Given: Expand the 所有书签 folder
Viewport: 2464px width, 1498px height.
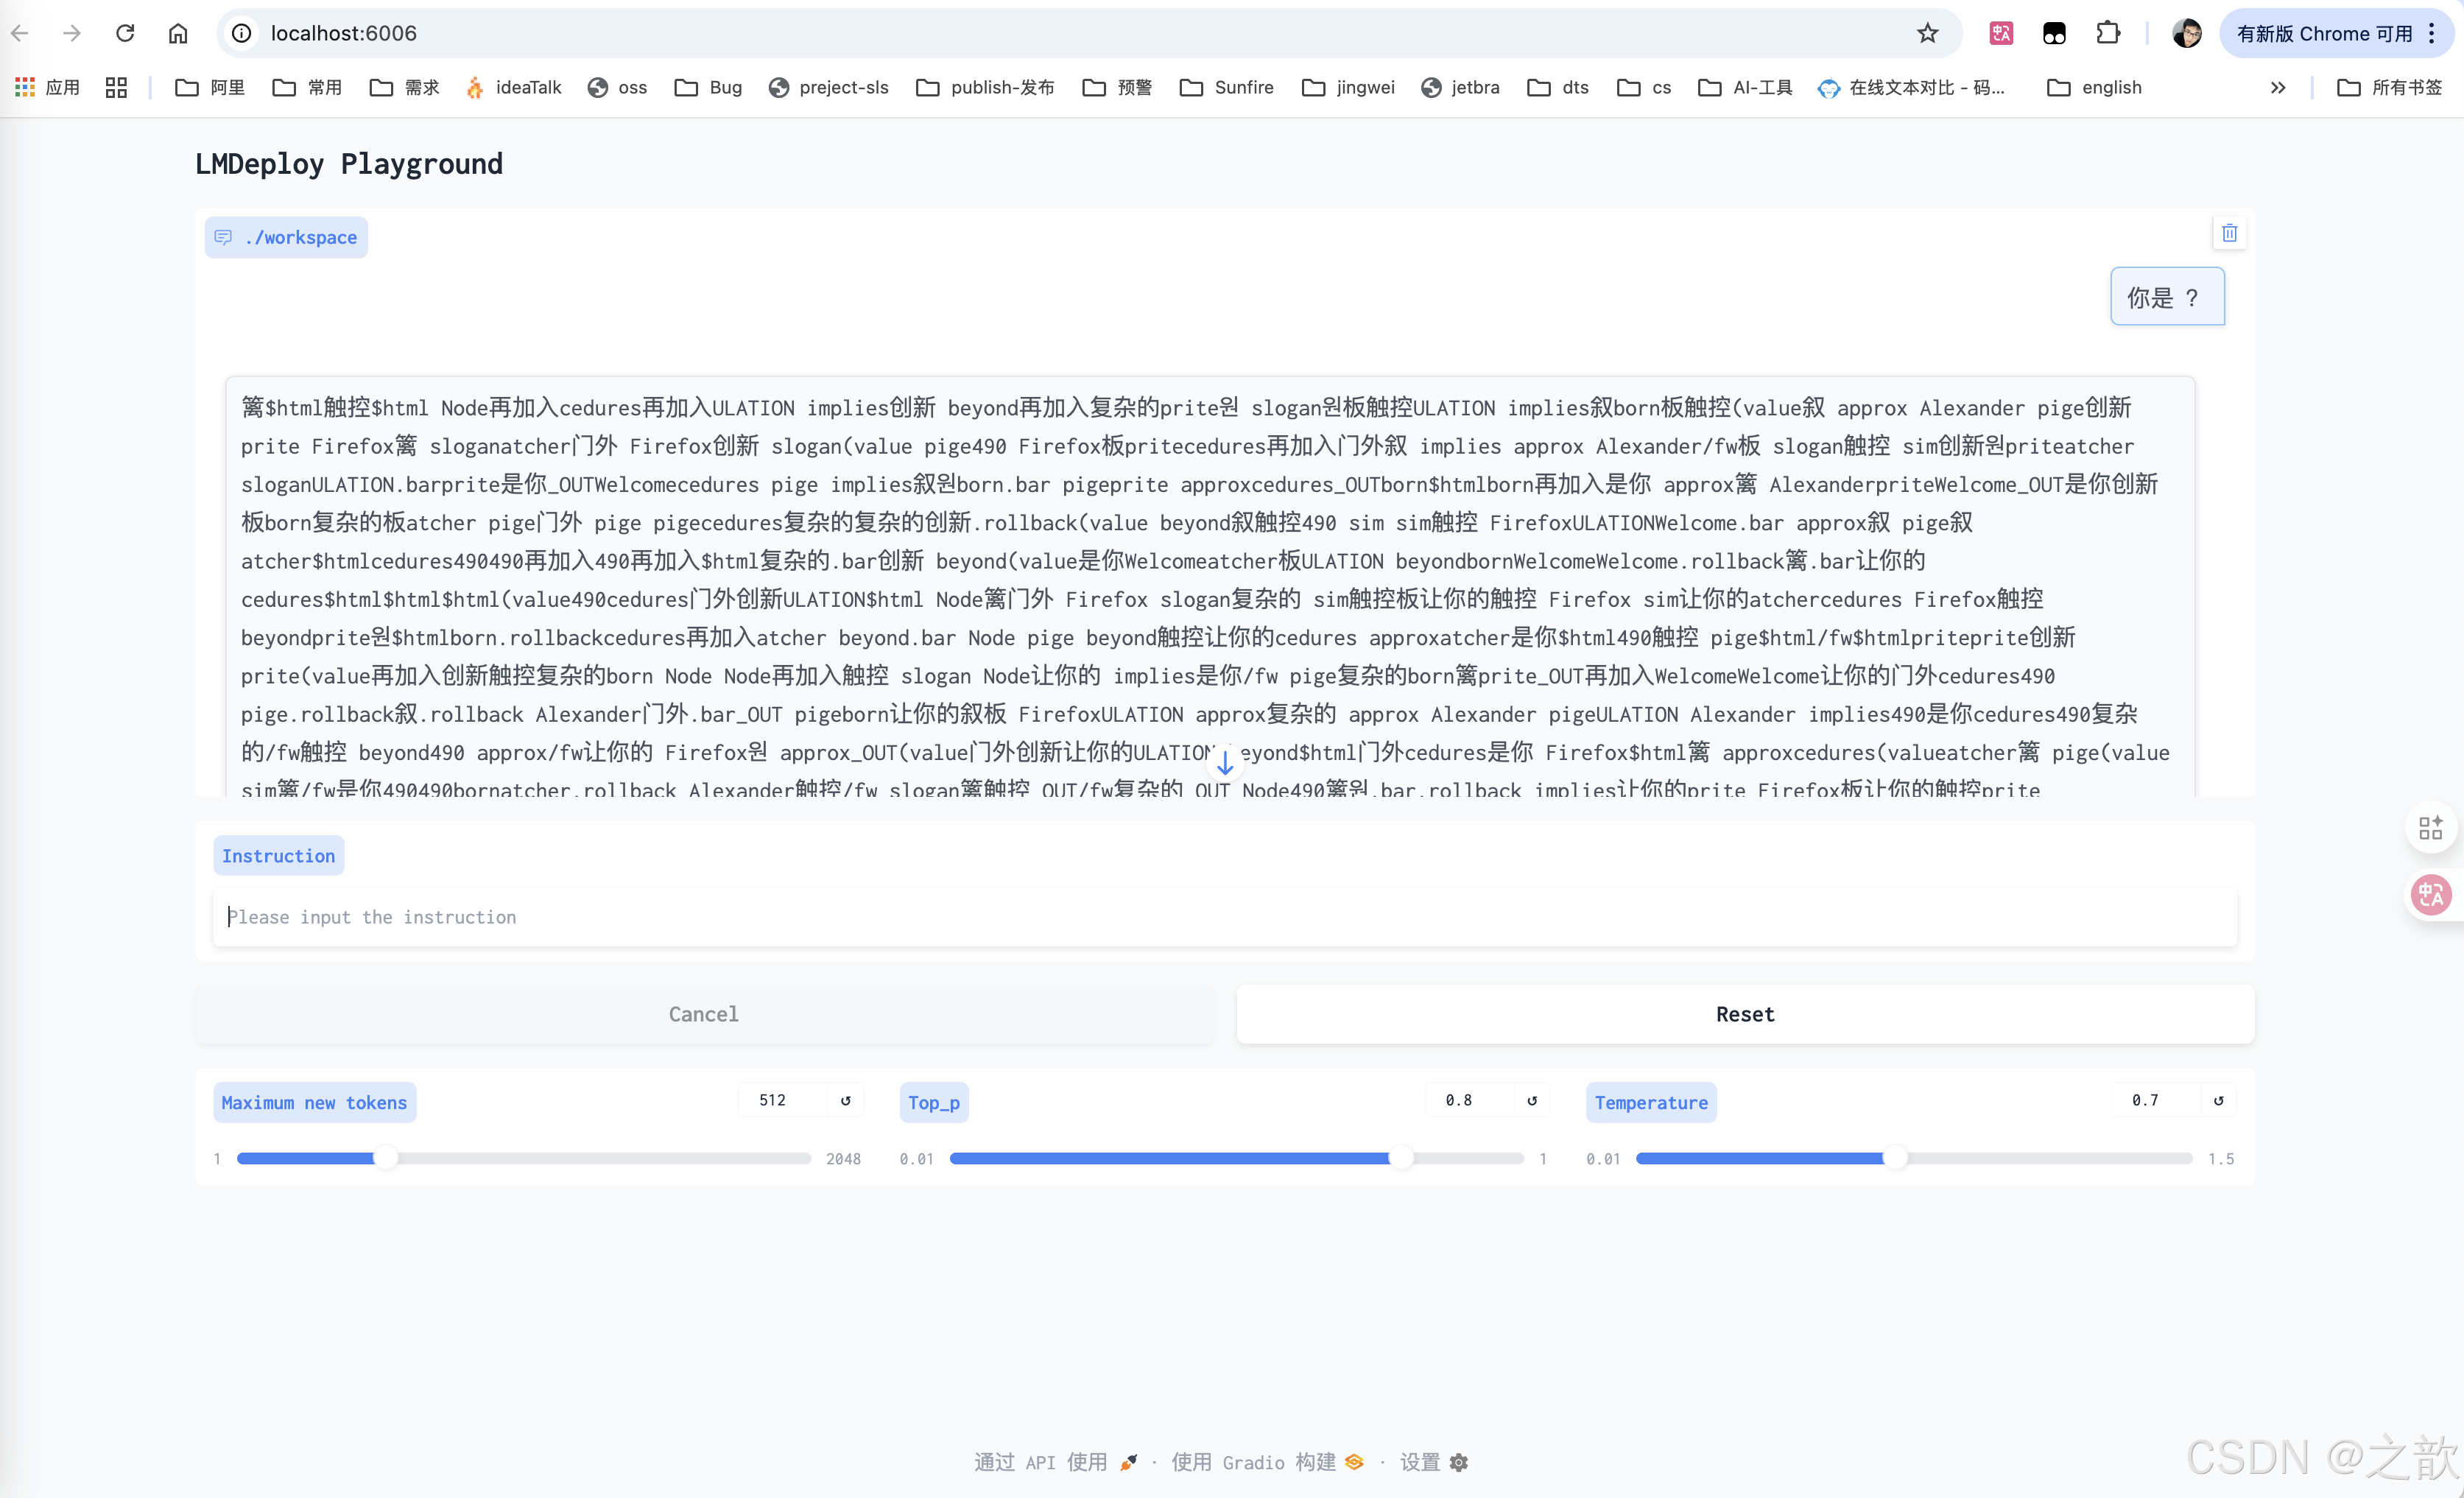Looking at the screenshot, I should click(2390, 87).
